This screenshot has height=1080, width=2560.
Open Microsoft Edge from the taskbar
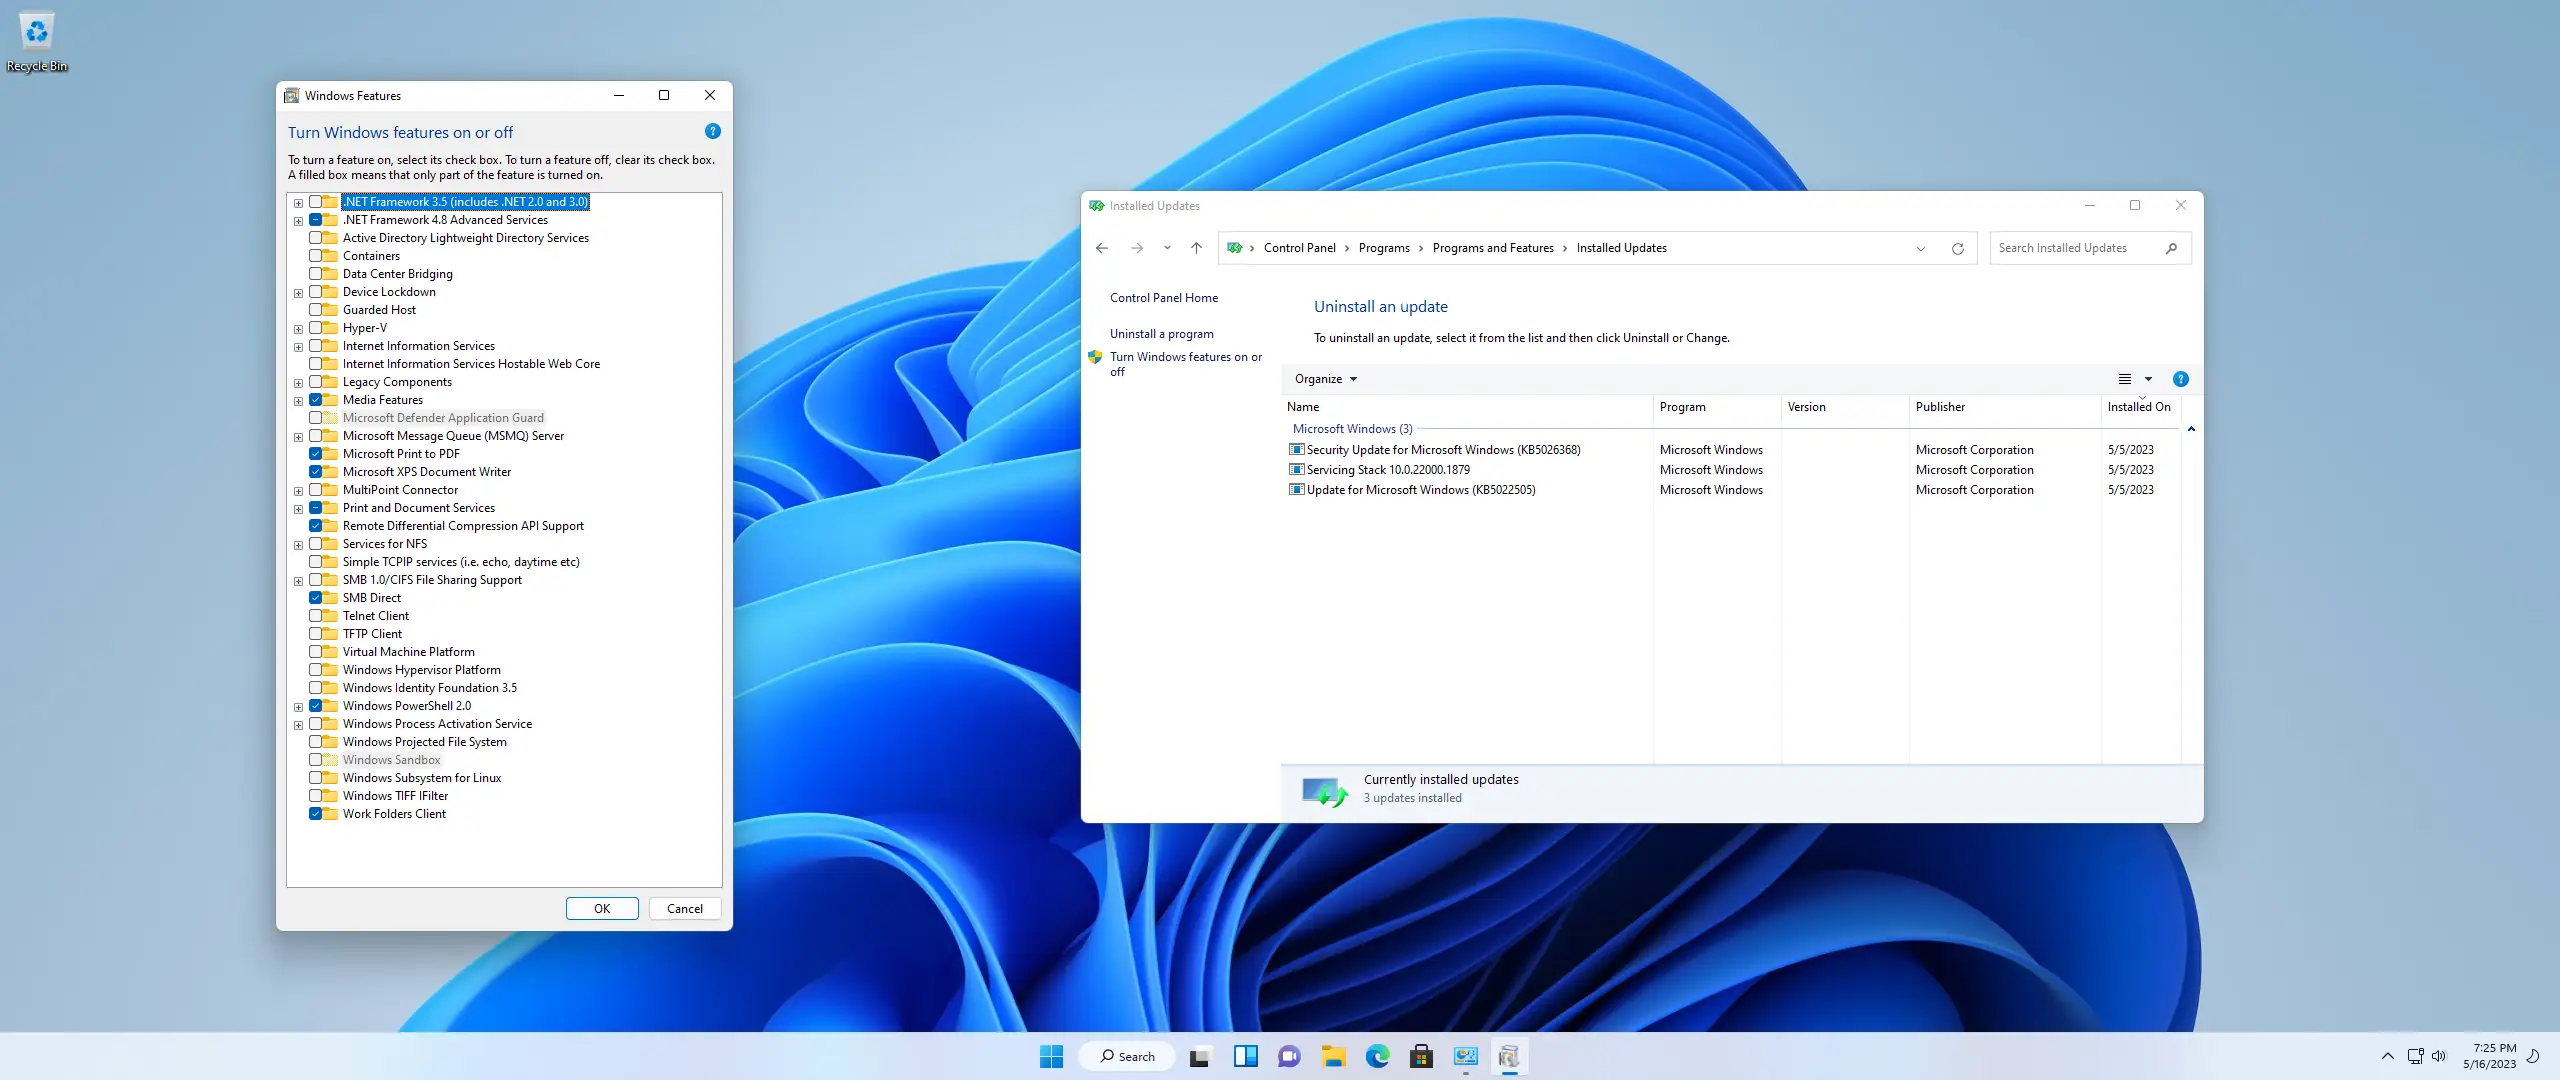click(x=1377, y=1056)
